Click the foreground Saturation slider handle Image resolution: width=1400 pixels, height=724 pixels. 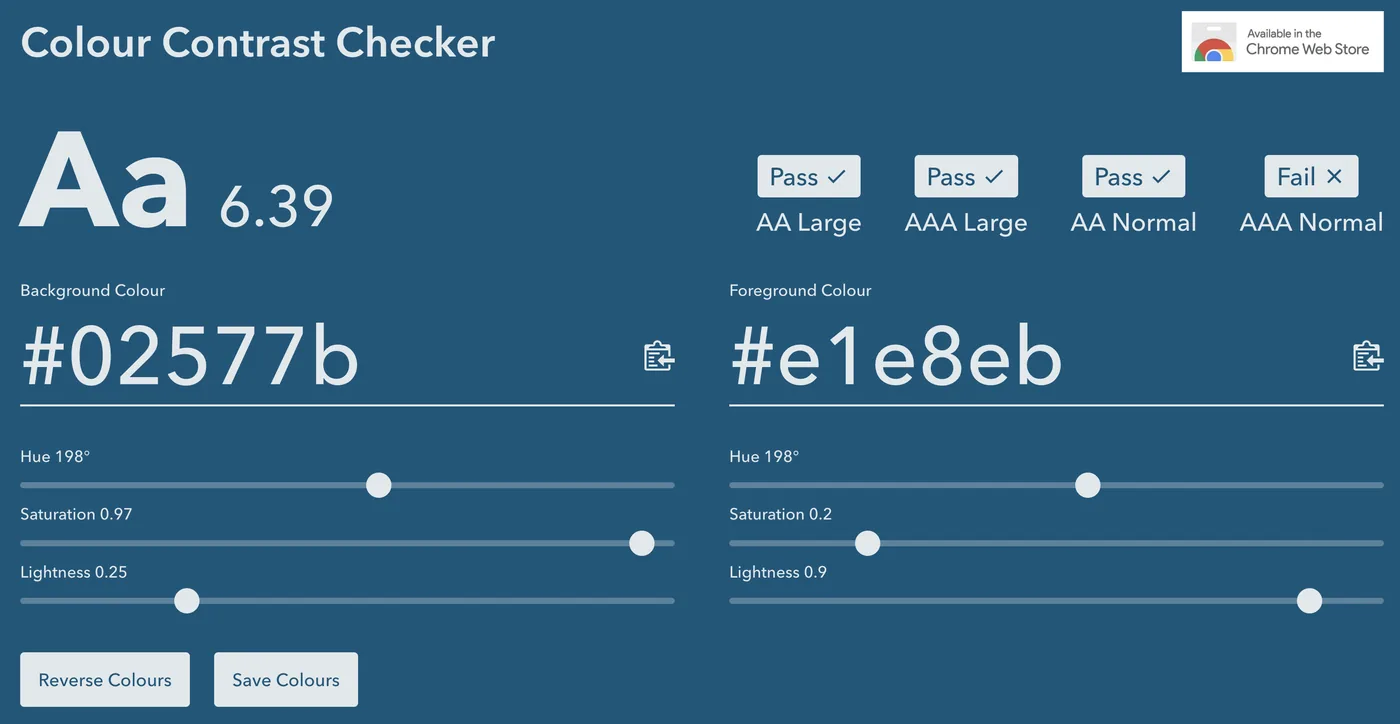pyautogui.click(x=868, y=543)
